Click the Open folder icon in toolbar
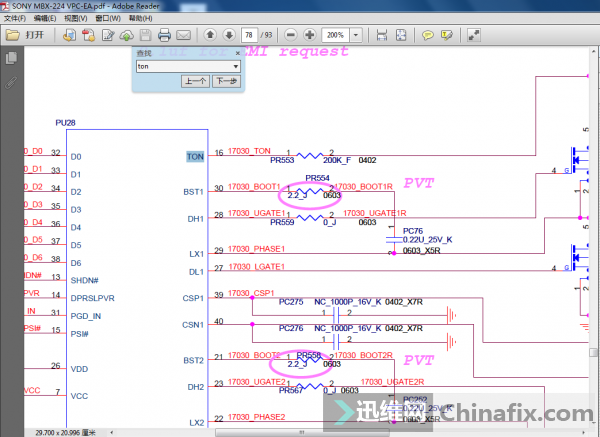Viewport: 600px width, 437px height. click(x=13, y=35)
